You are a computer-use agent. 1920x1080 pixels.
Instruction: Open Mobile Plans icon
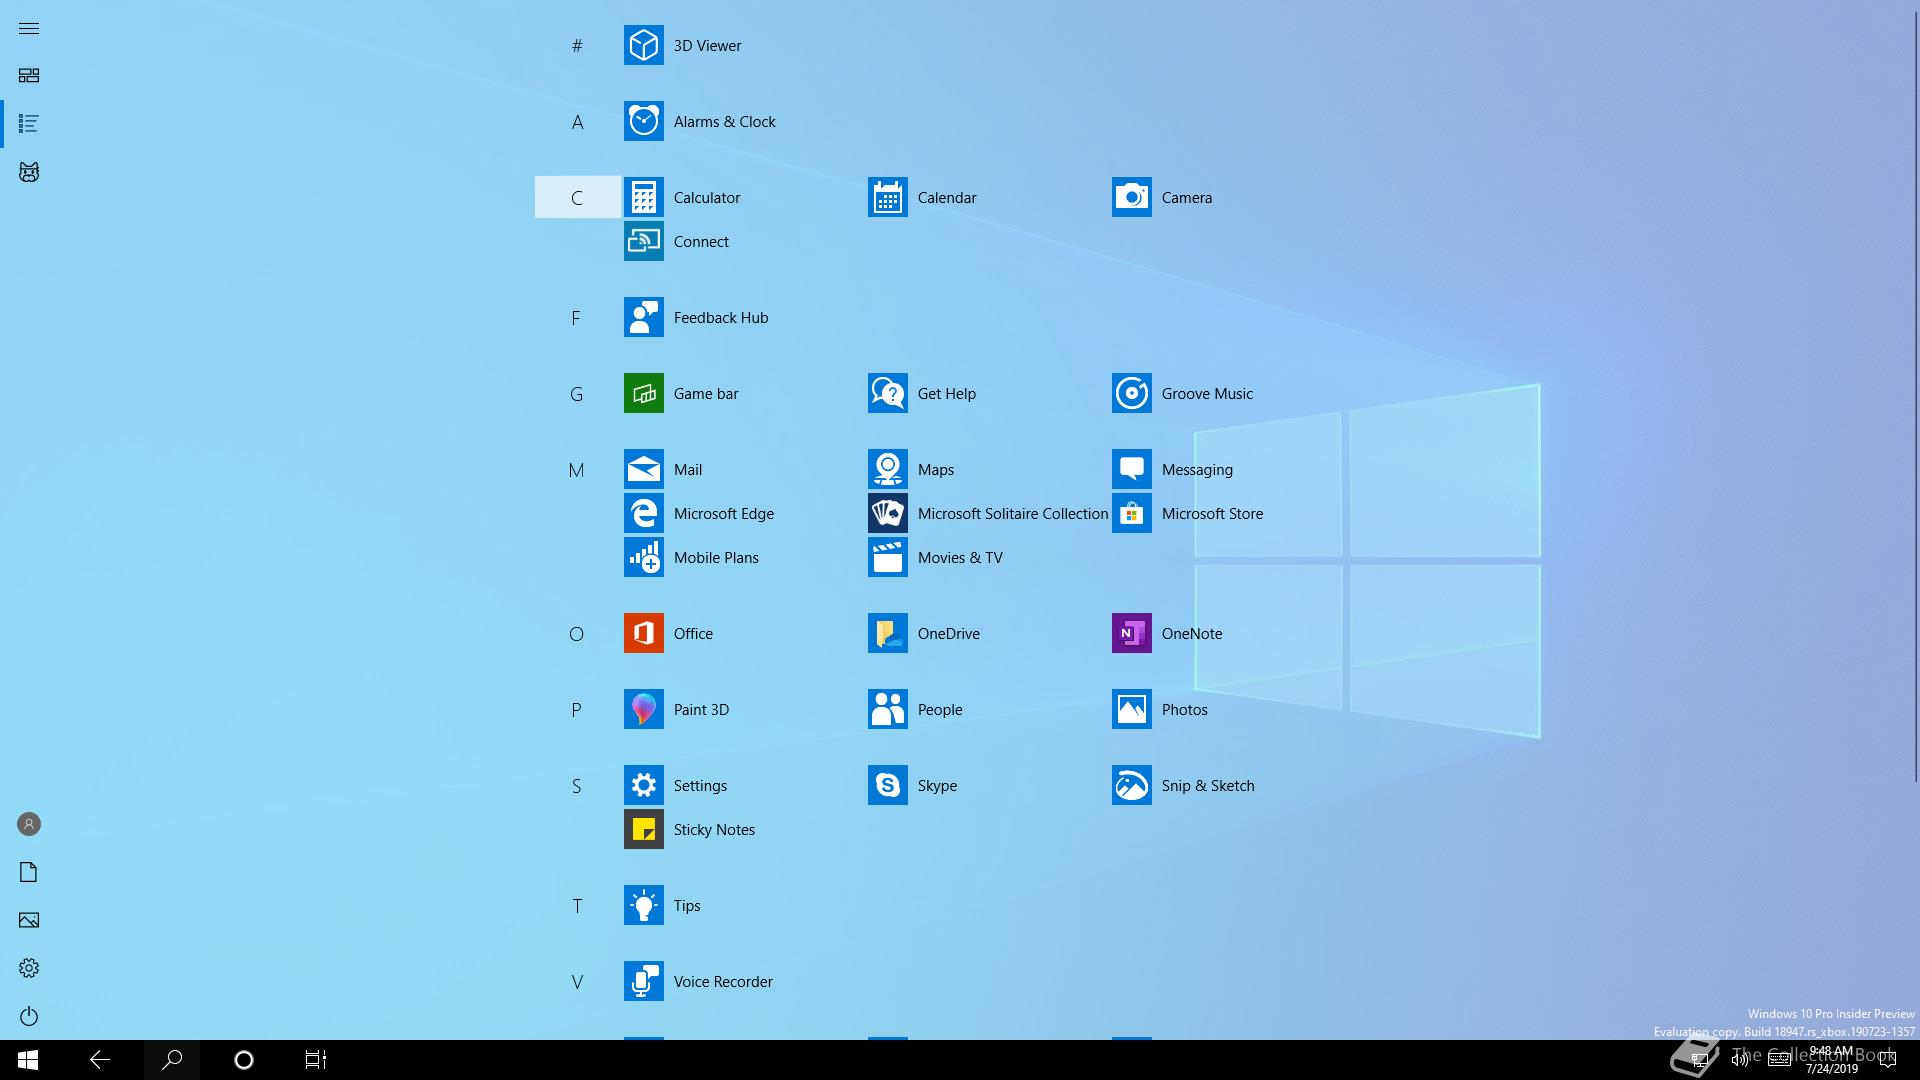pyautogui.click(x=643, y=557)
